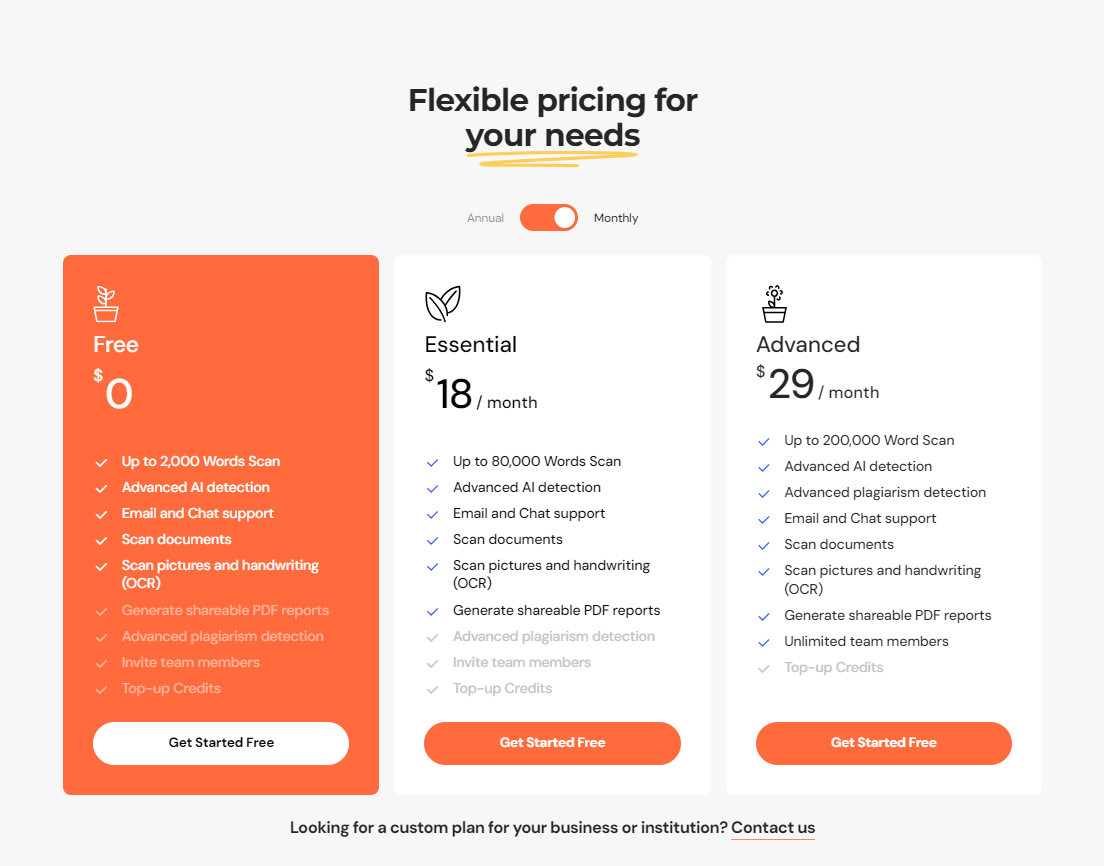The width and height of the screenshot is (1104, 866).
Task: Click the Essential plan title
Action: coord(471,345)
